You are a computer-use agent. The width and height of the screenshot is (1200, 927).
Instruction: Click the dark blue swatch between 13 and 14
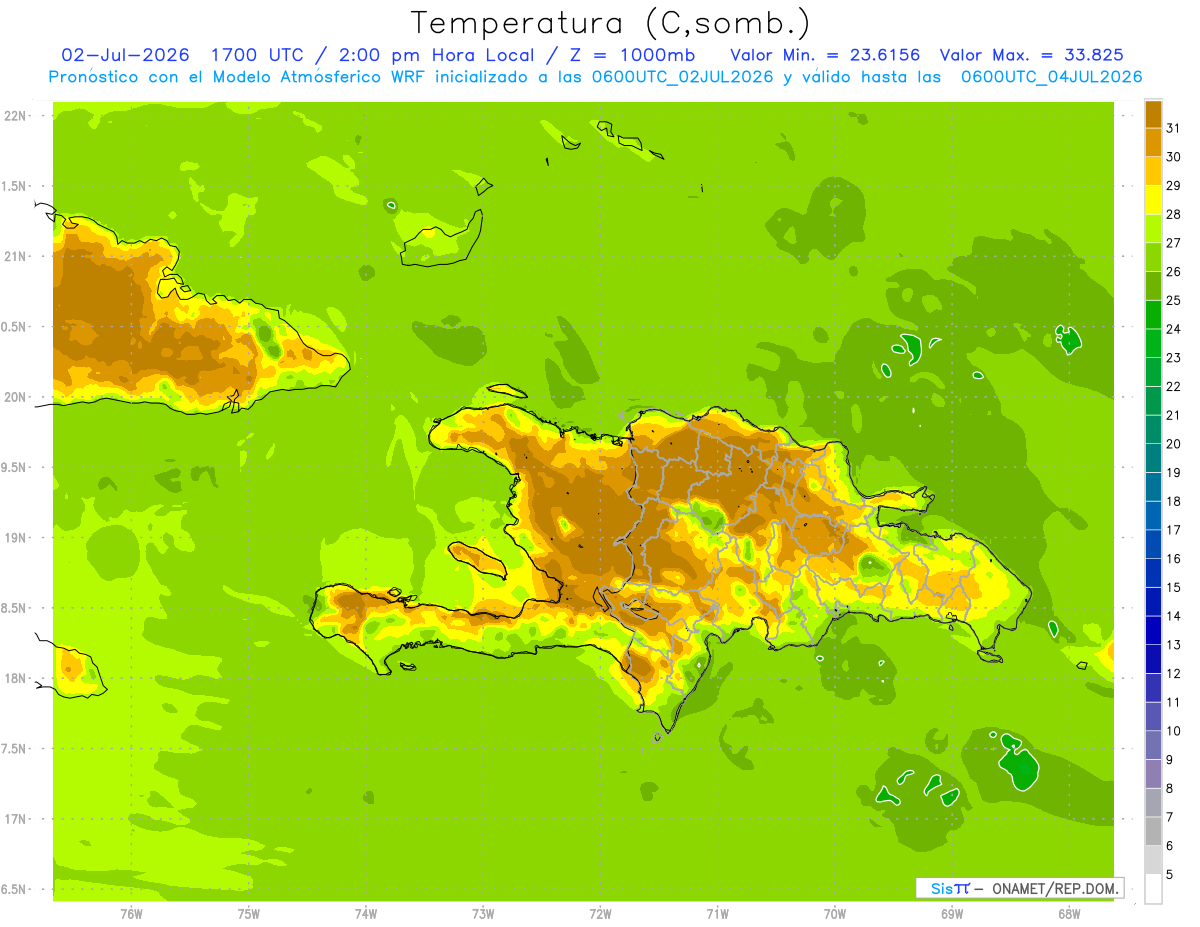tap(1153, 630)
